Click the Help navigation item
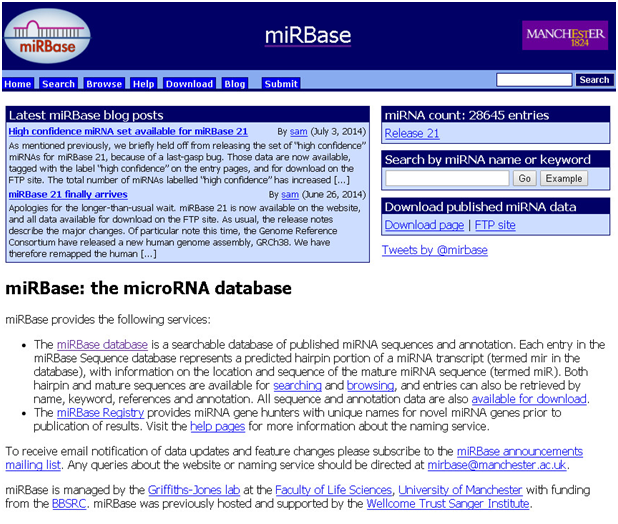618x524 pixels. (144, 84)
